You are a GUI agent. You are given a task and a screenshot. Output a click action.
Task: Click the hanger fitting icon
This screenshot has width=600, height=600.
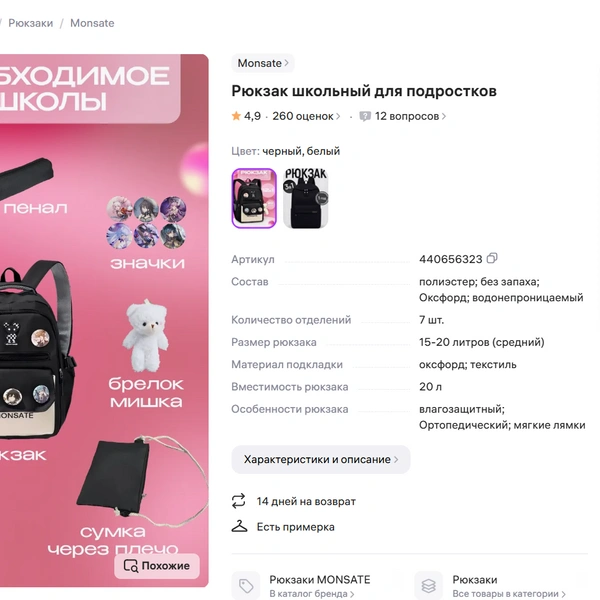(x=240, y=527)
